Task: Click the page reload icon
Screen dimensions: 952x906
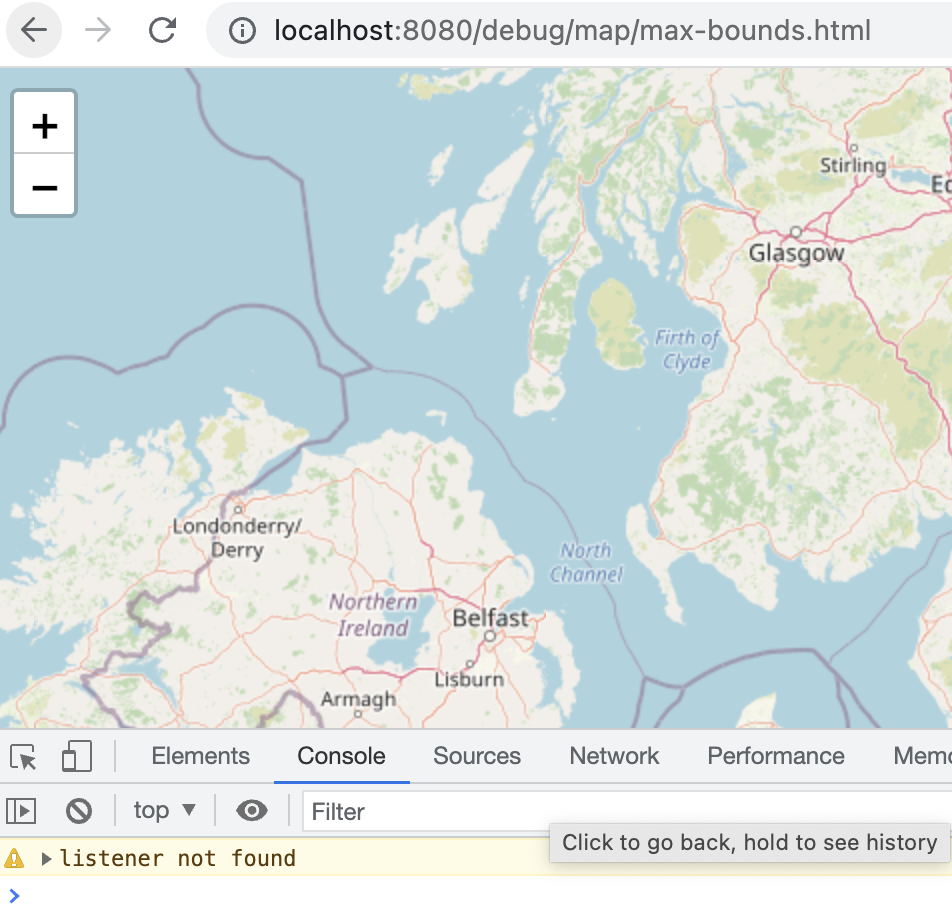Action: (163, 30)
